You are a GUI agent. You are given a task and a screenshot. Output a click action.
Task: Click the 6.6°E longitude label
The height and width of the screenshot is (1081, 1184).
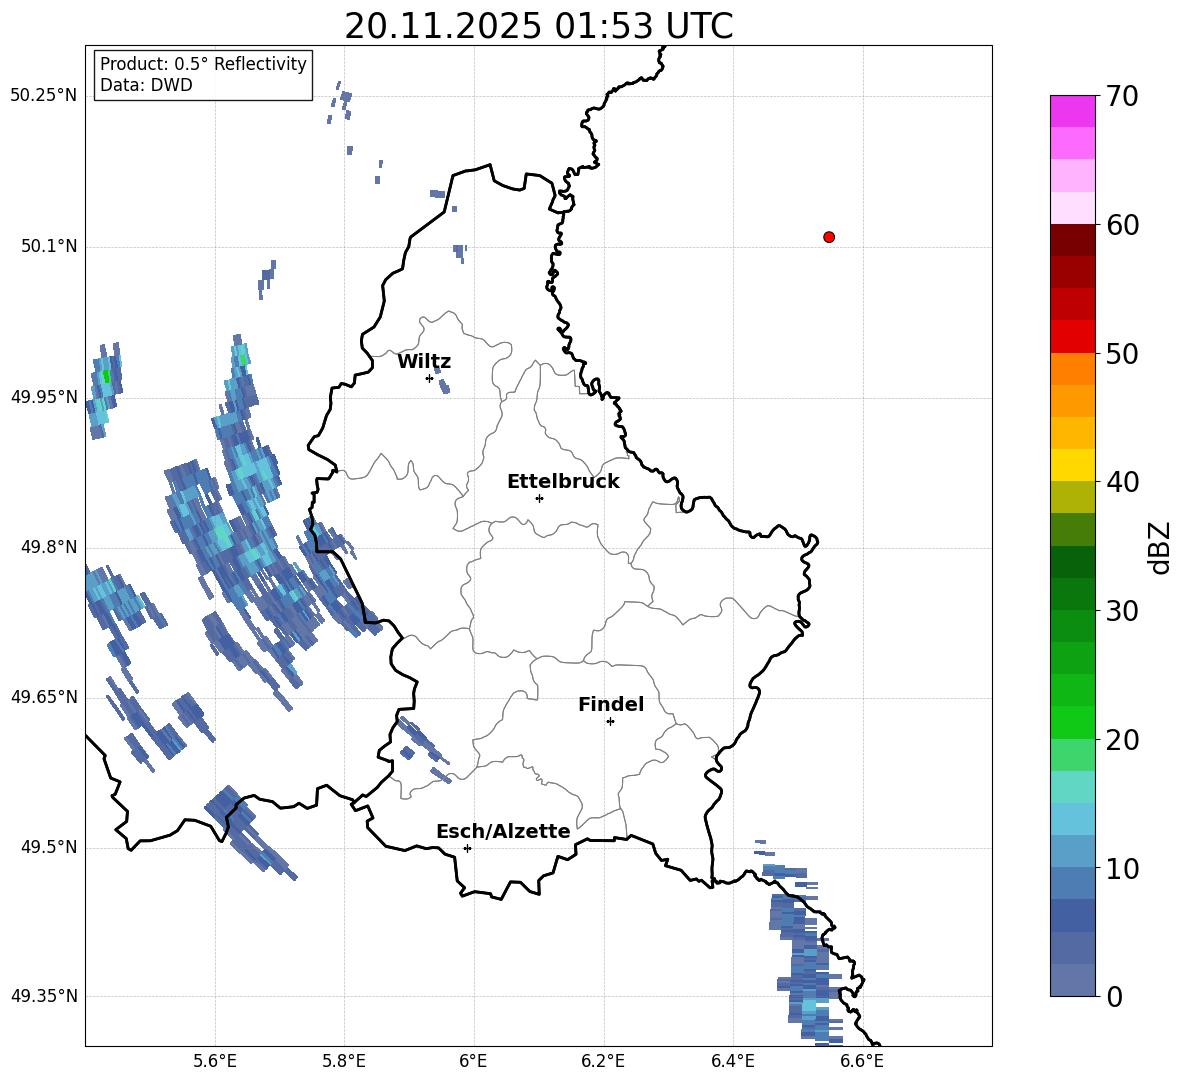coord(862,1061)
